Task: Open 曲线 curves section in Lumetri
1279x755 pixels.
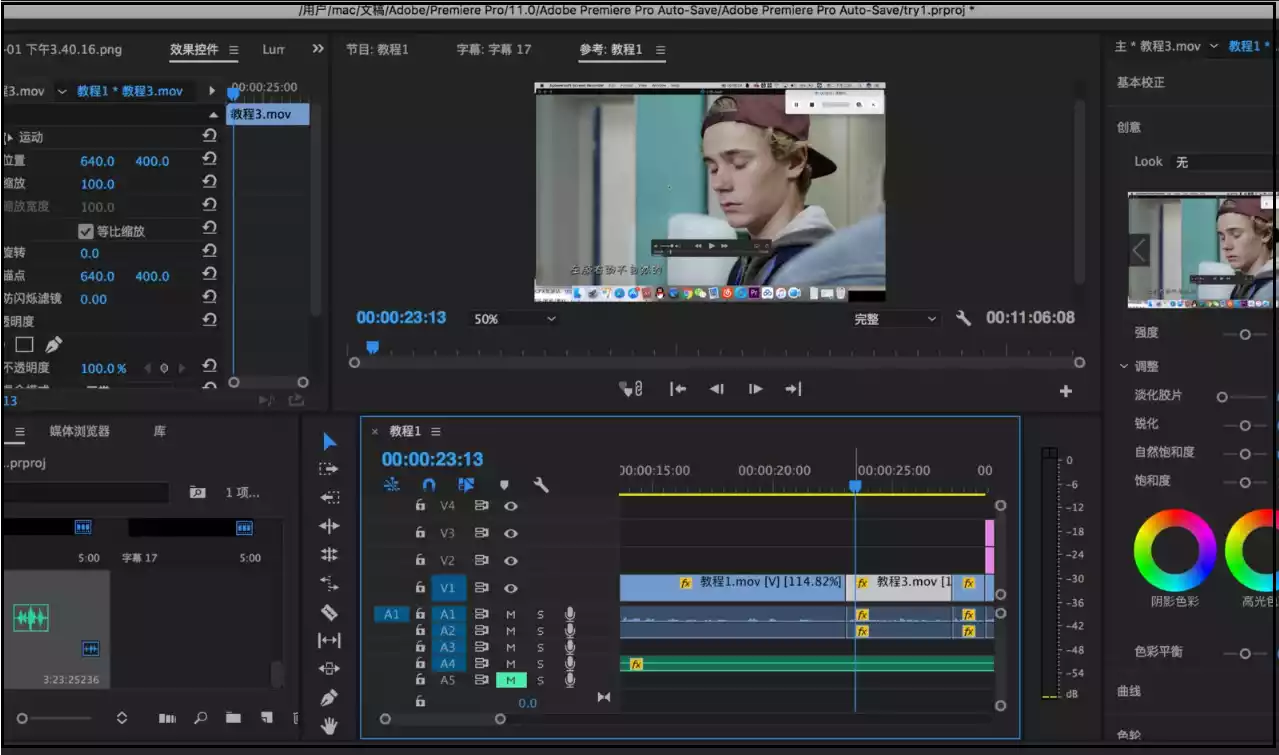Action: coord(1129,691)
